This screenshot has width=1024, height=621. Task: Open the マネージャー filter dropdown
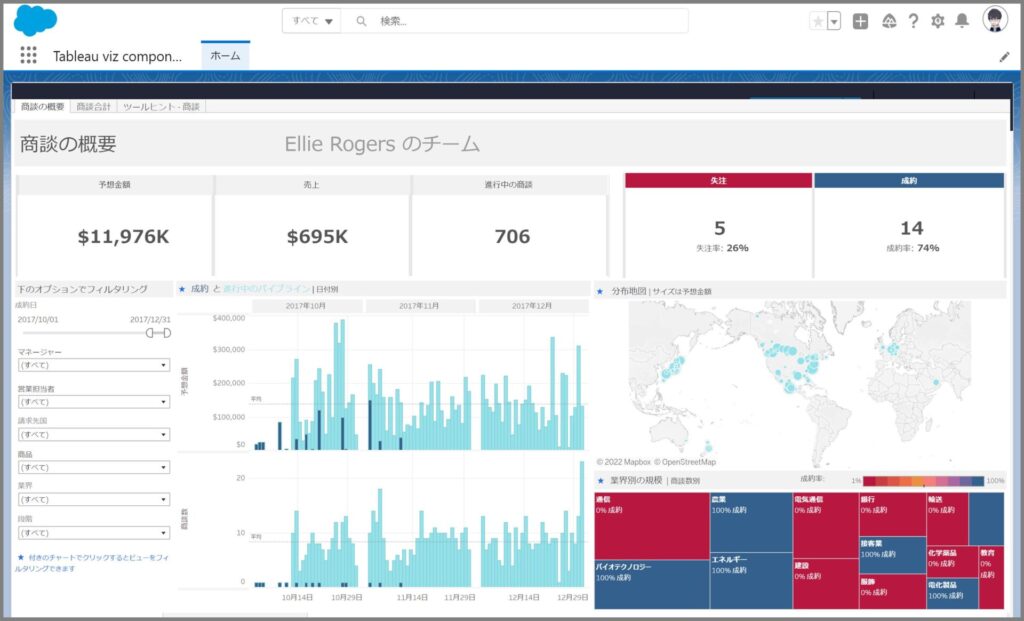pos(93,365)
